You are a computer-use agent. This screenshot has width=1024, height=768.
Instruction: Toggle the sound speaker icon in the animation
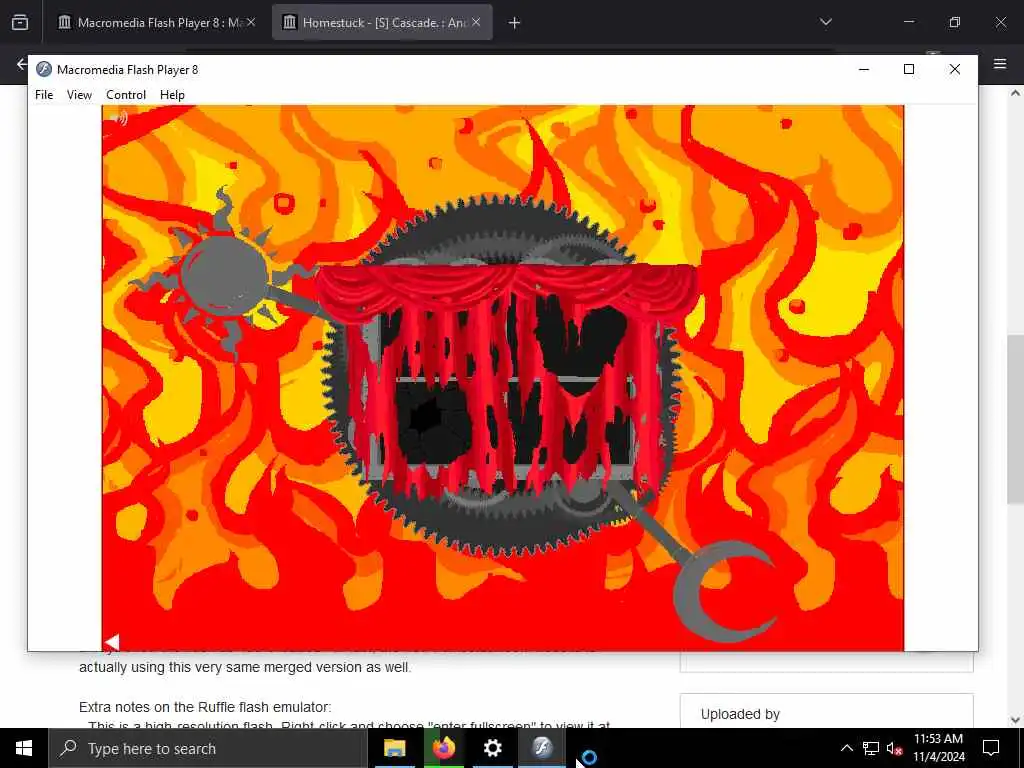(x=119, y=118)
